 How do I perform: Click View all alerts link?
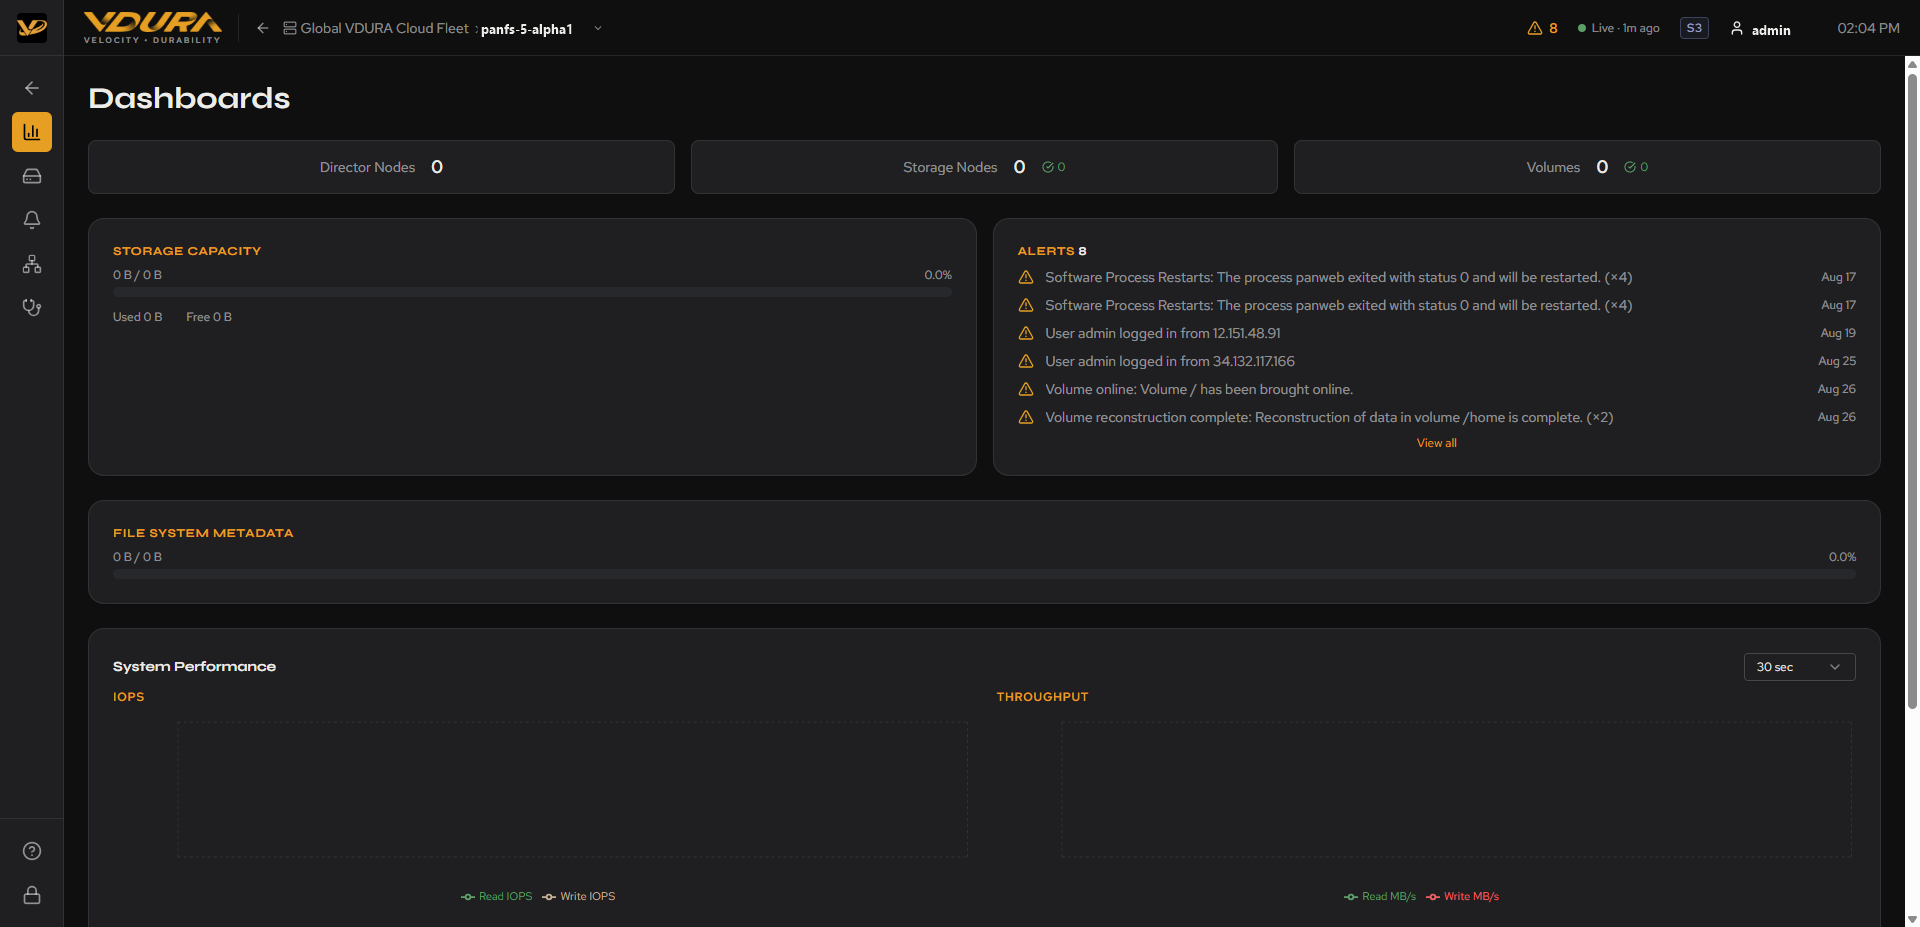(1437, 443)
